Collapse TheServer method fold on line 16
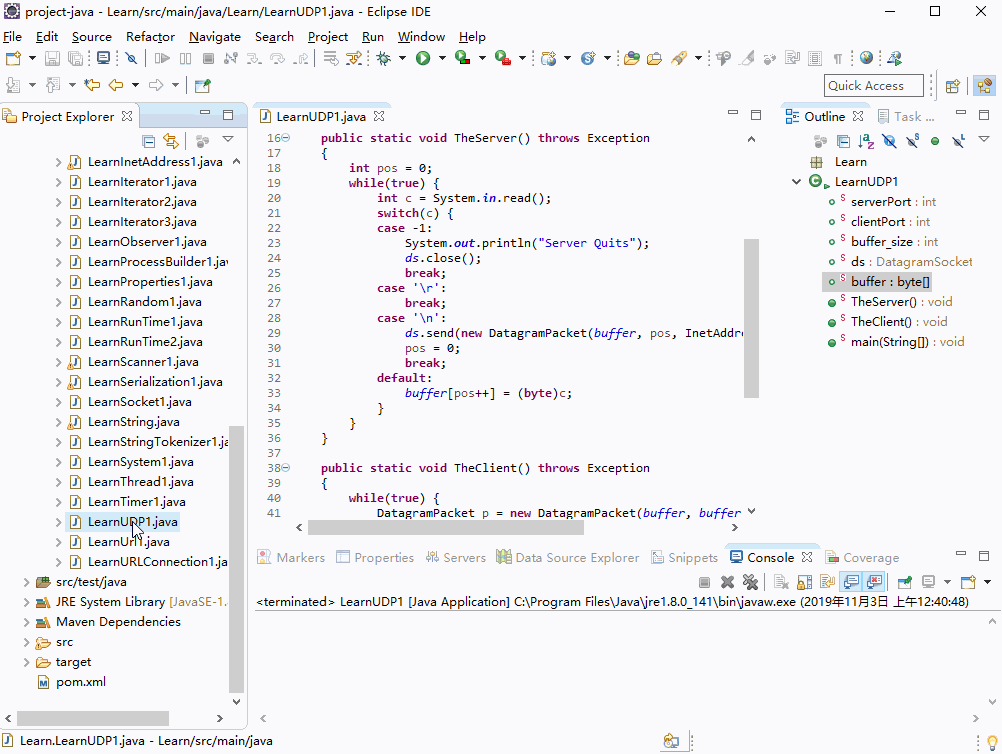Viewport: 1002px width, 754px height. tap(286, 137)
